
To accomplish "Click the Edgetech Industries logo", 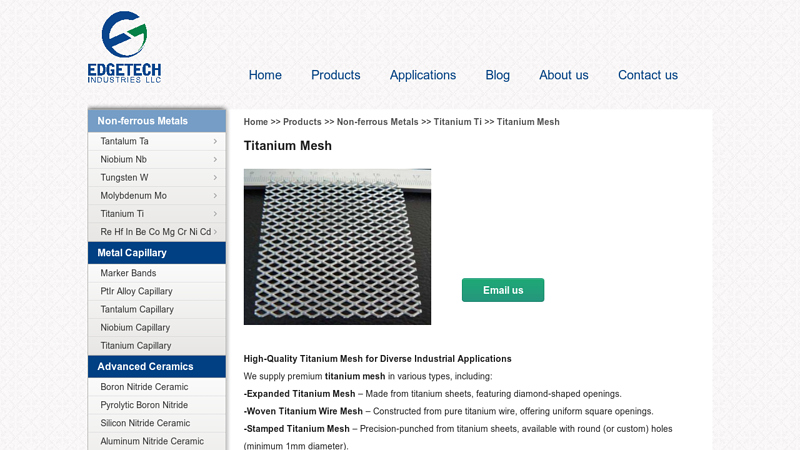I will coord(124,47).
